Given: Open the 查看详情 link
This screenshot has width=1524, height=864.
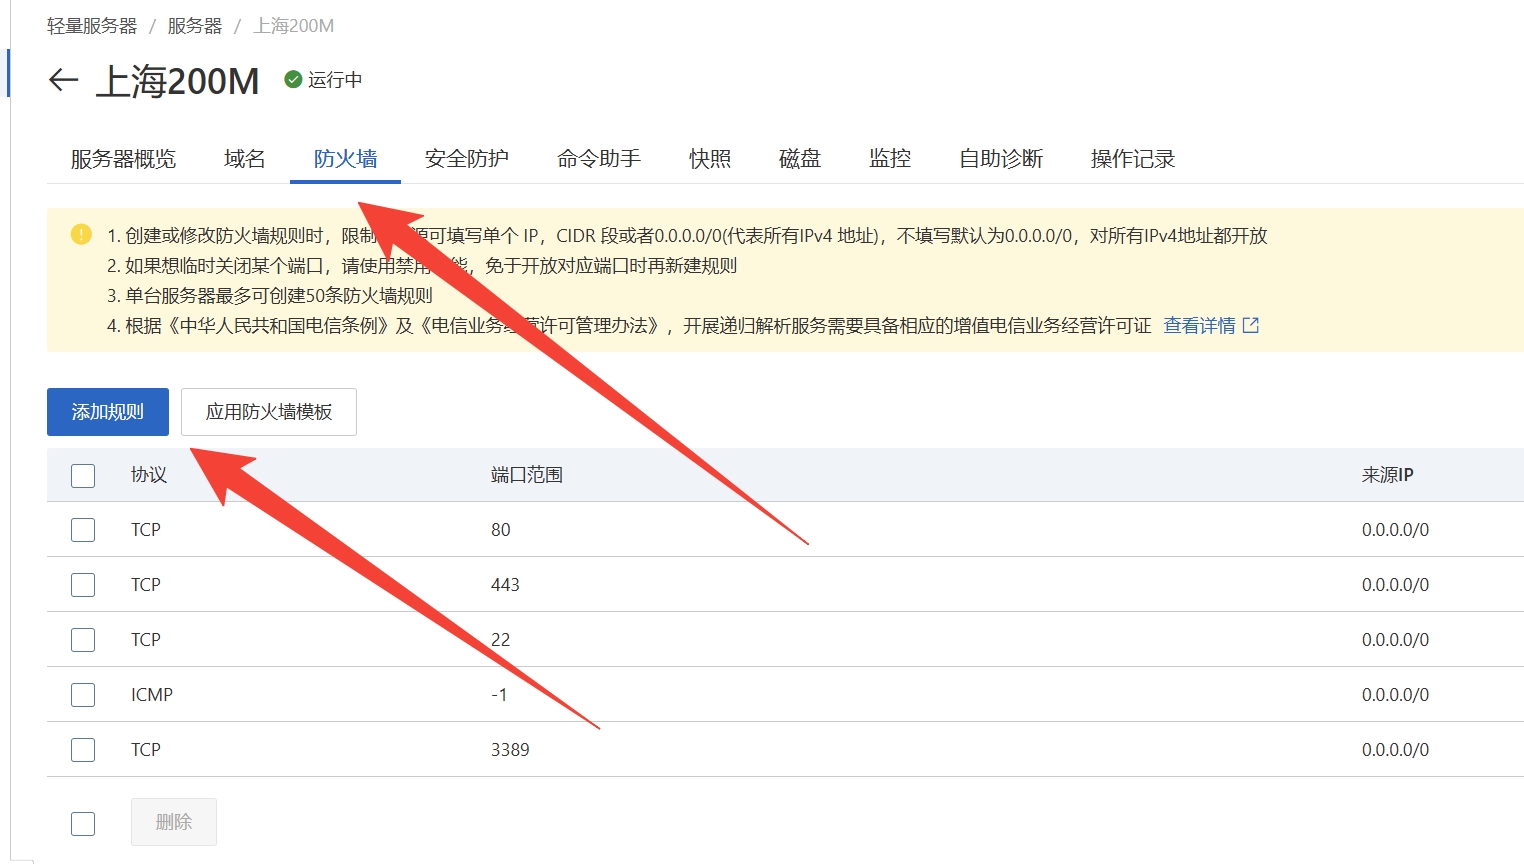Looking at the screenshot, I should pyautogui.click(x=1199, y=325).
